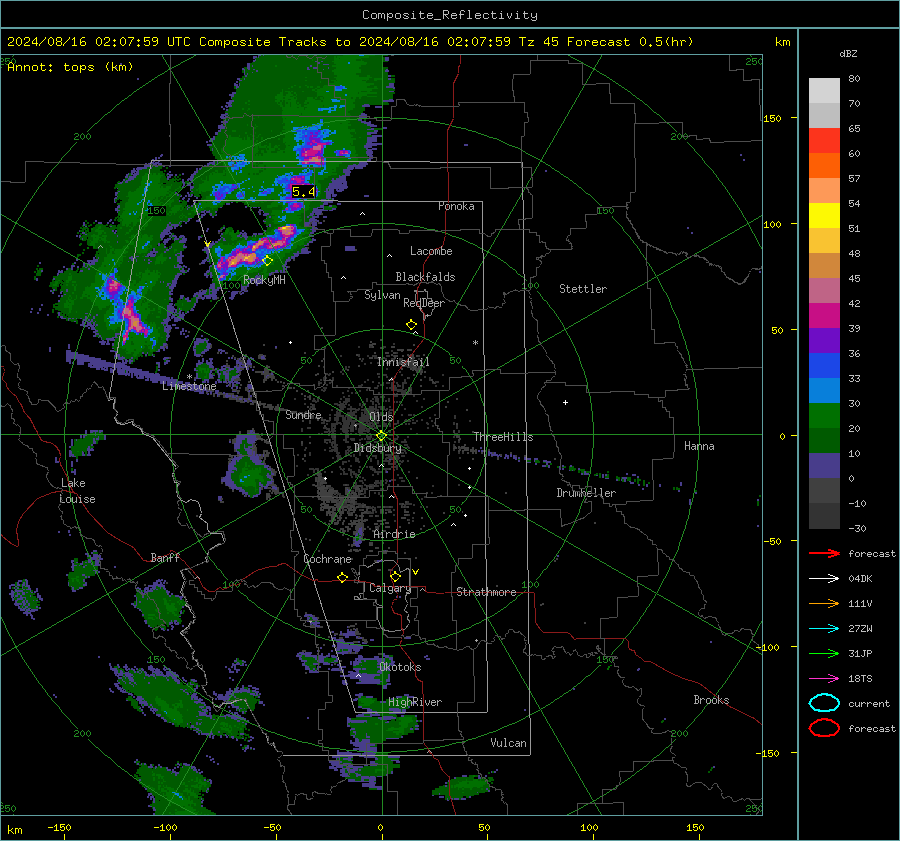900x841 pixels.
Task: Click the yellow diamond marker inside Calgary
Action: pyautogui.click(x=395, y=576)
